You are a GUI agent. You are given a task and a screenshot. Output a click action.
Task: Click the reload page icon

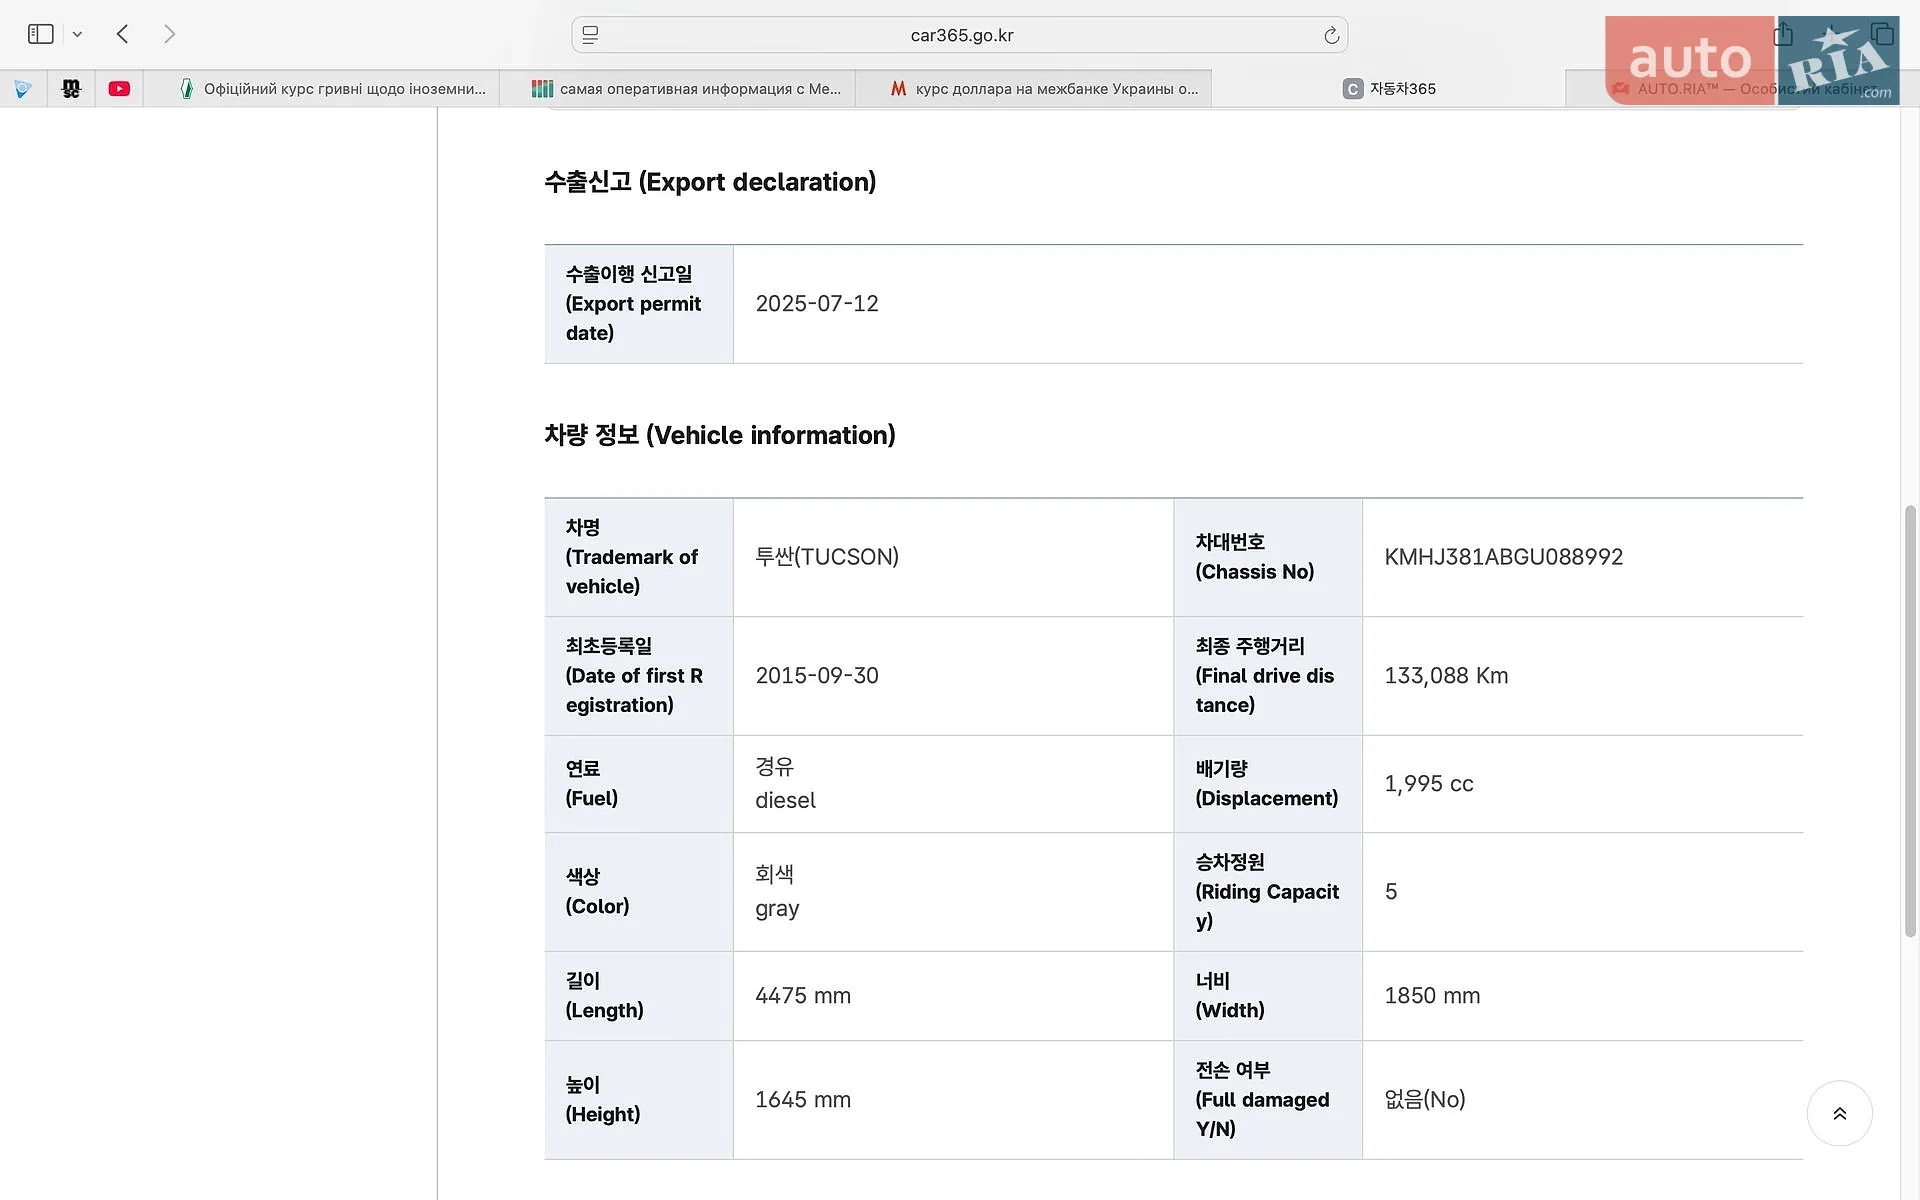pos(1331,35)
